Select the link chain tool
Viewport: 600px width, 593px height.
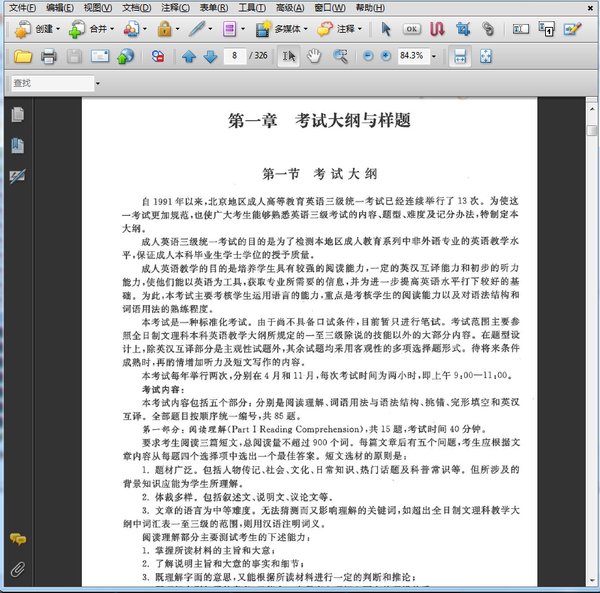(x=488, y=29)
